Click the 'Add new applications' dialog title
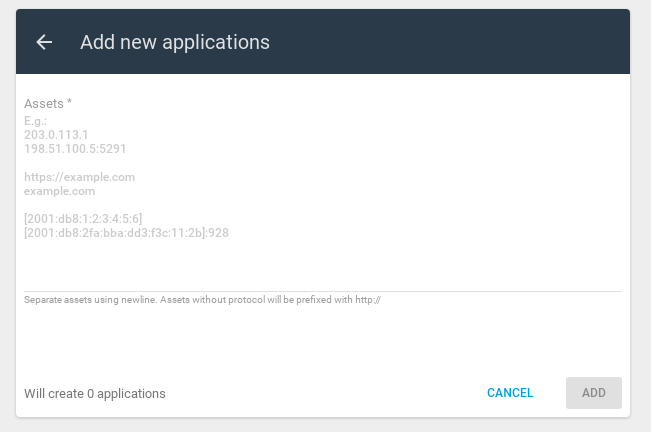 175,42
